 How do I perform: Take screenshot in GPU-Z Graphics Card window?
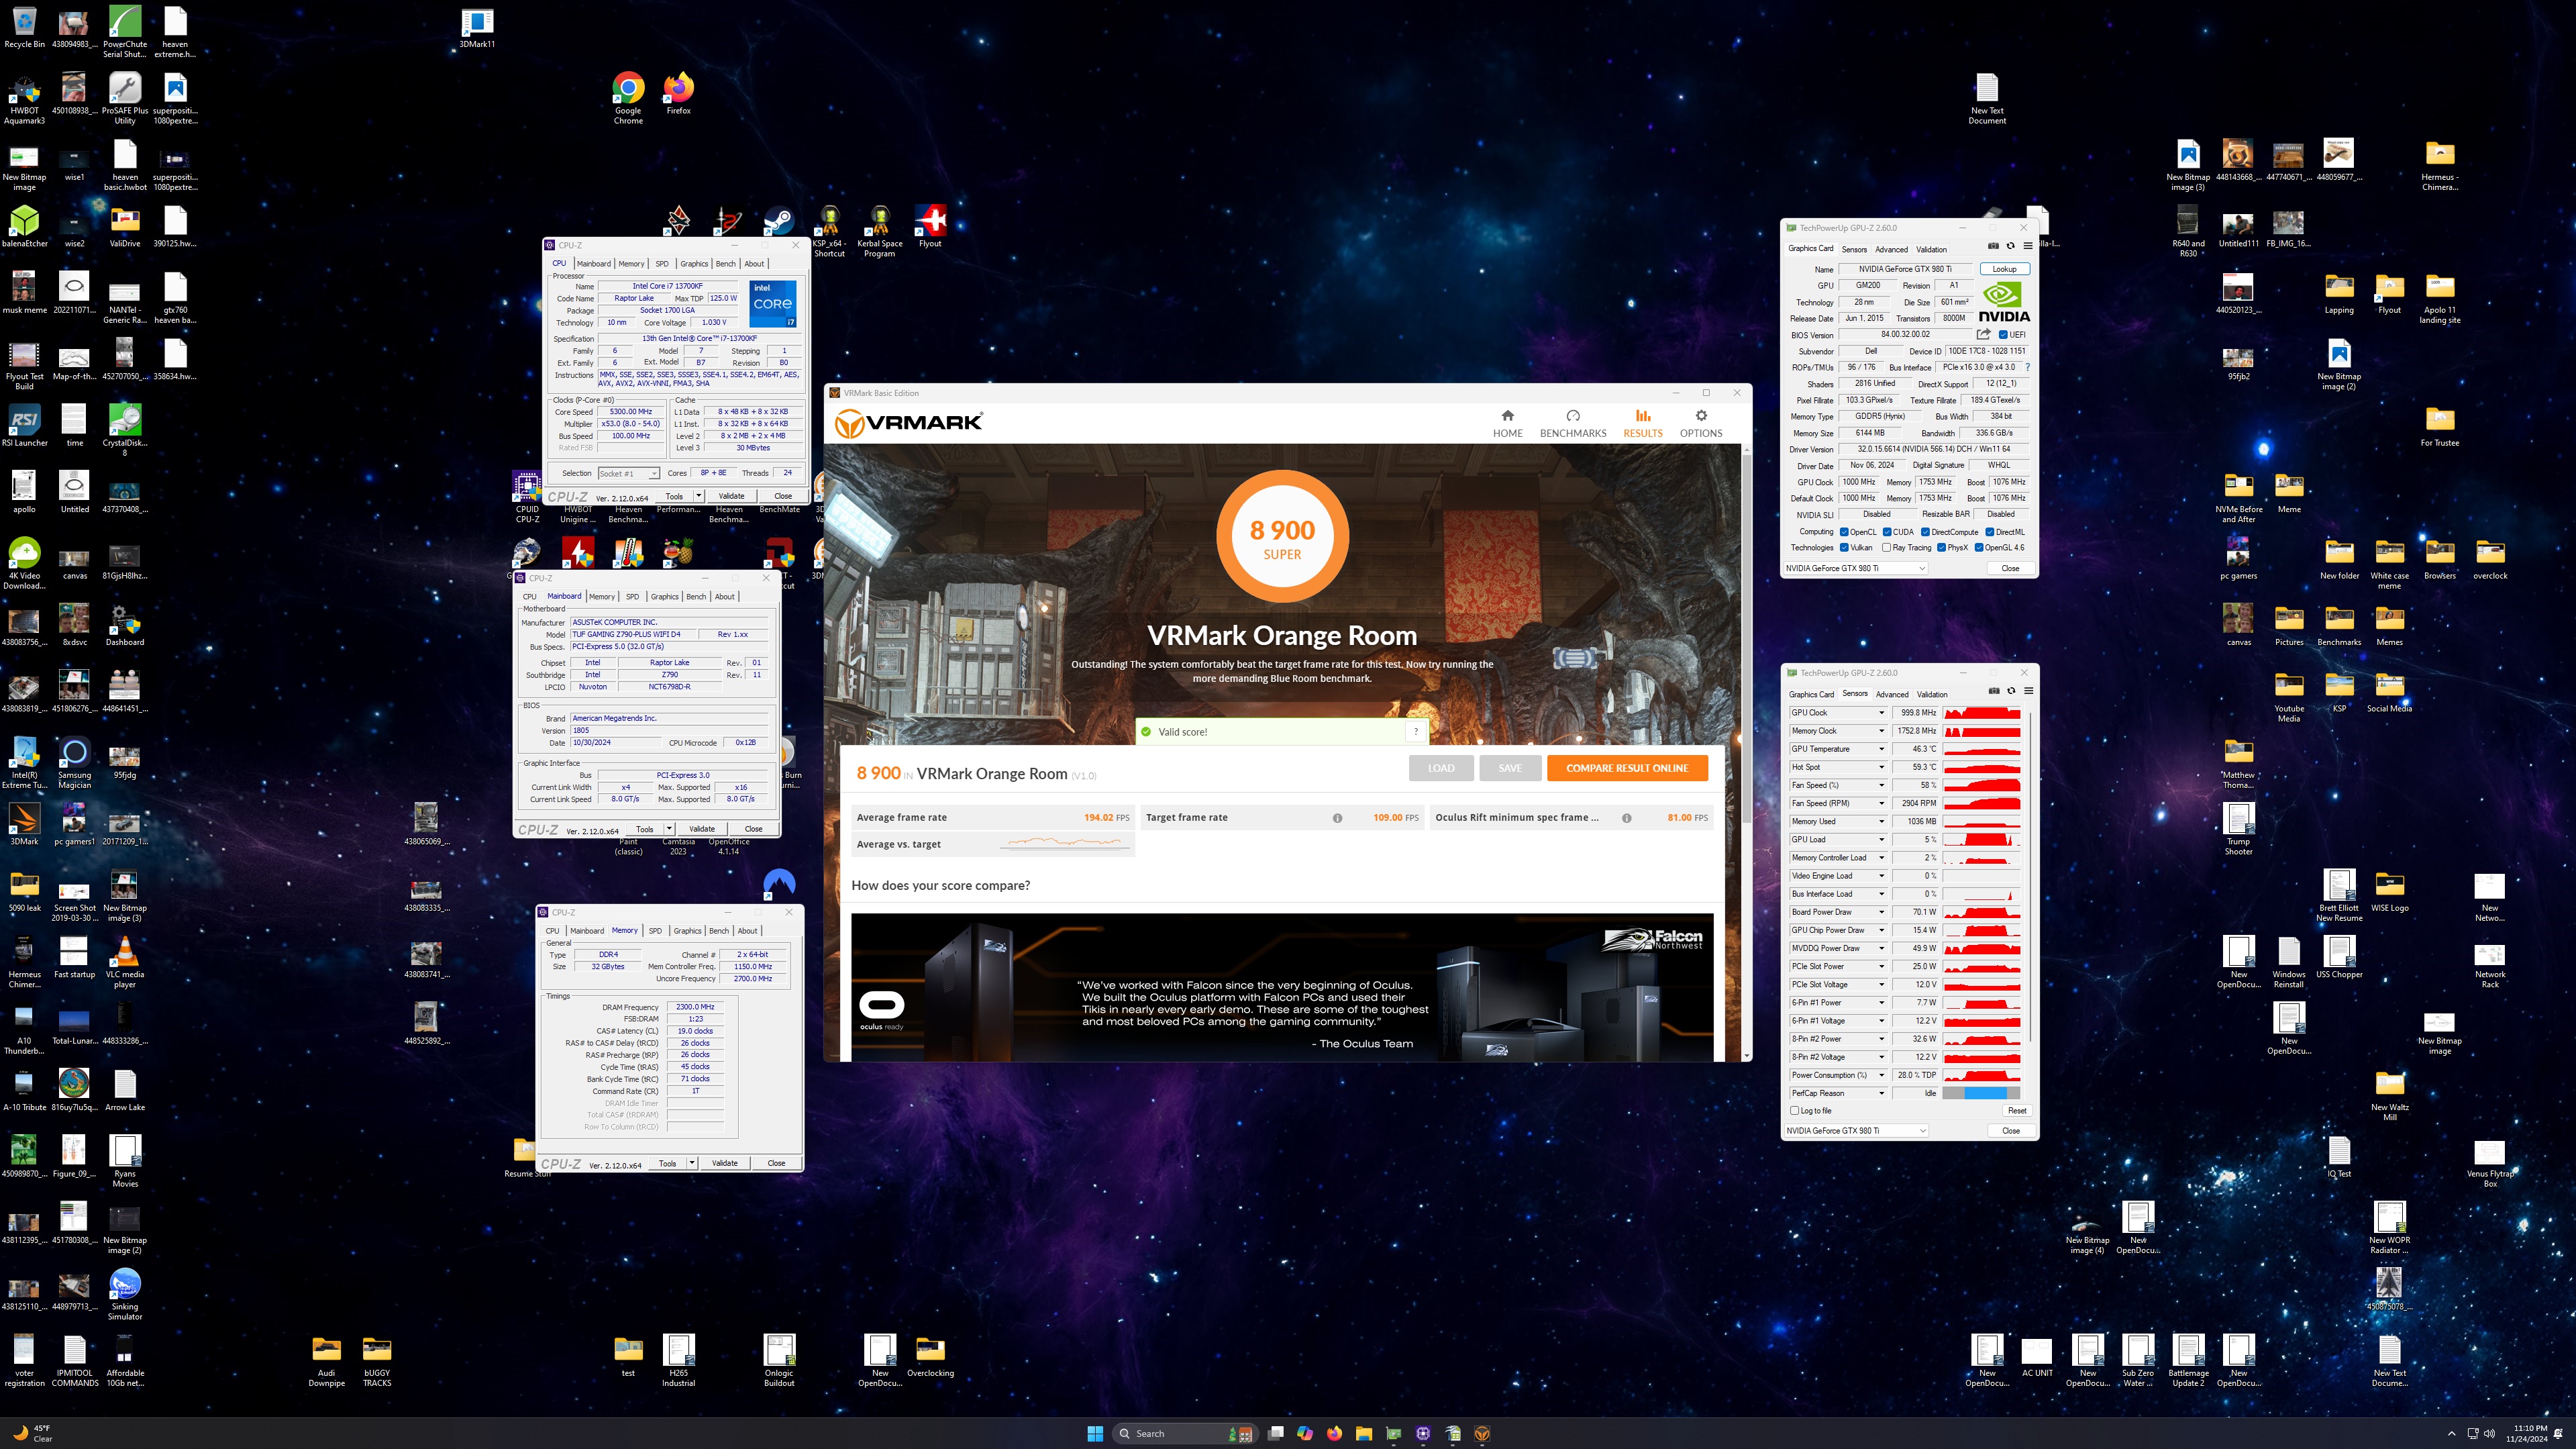coord(1993,246)
